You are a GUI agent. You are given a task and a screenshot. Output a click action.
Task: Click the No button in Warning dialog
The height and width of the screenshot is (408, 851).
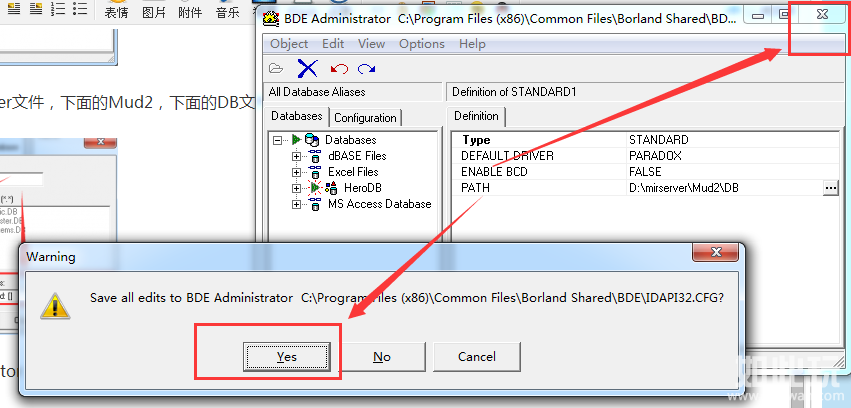[x=381, y=357]
